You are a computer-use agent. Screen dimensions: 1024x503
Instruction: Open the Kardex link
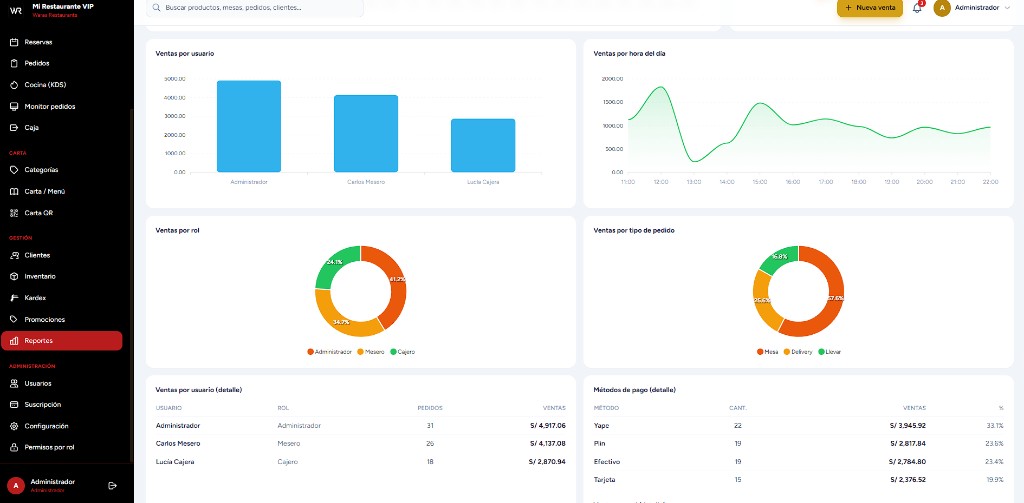pyautogui.click(x=61, y=298)
